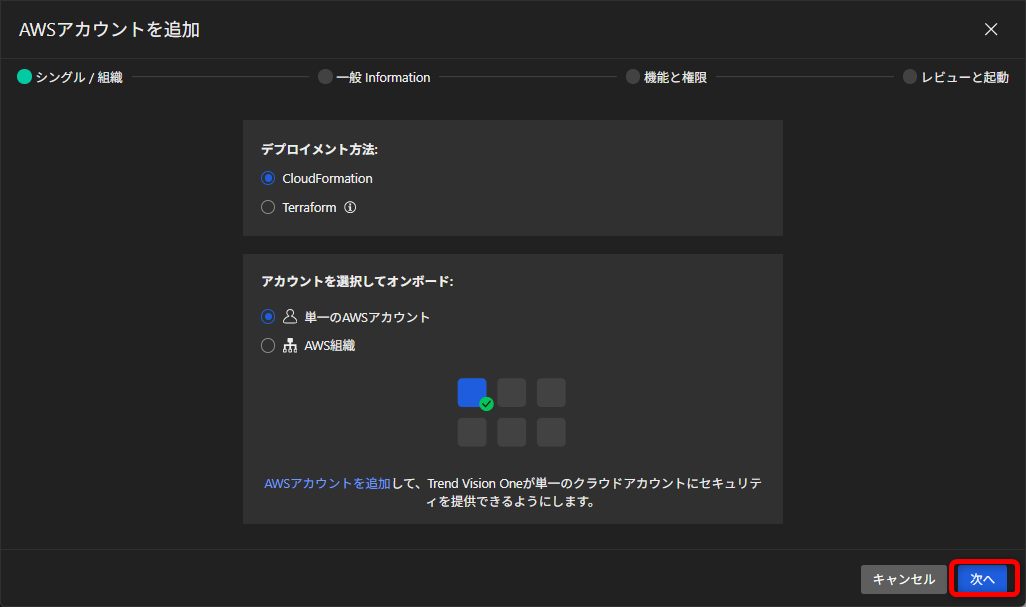Click the 次へ button
The height and width of the screenshot is (607, 1026).
[x=982, y=579]
